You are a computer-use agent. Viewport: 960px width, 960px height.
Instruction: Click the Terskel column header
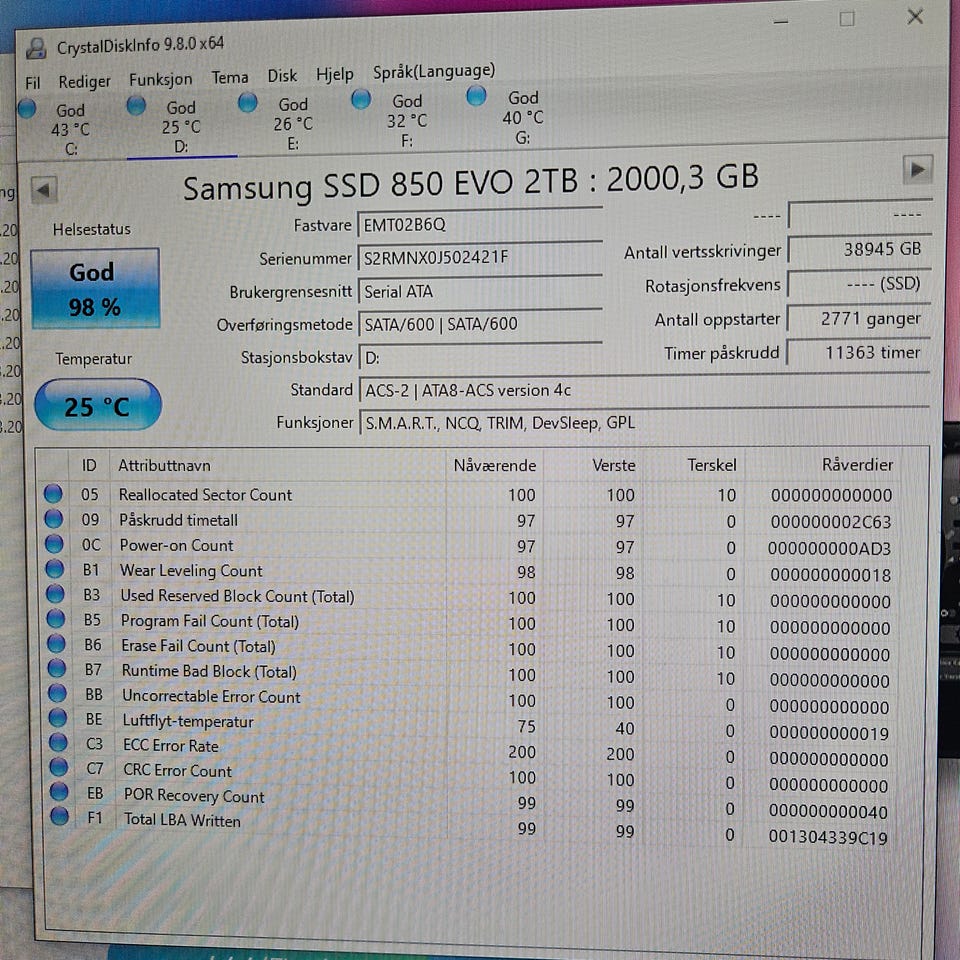point(711,465)
